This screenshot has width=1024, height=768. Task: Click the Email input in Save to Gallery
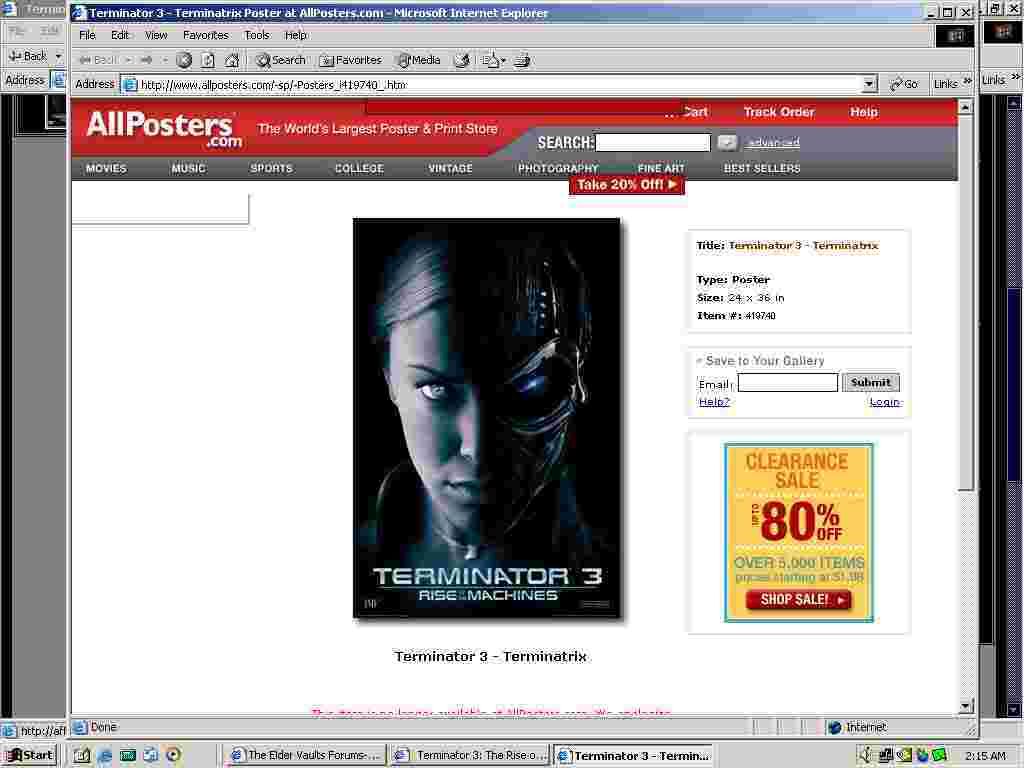(788, 383)
